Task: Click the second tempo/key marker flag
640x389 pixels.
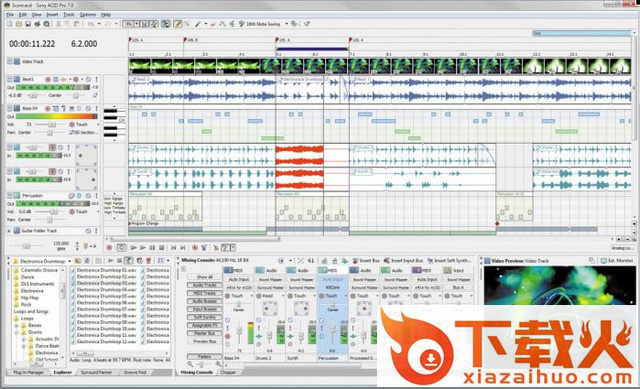Action: (185, 40)
